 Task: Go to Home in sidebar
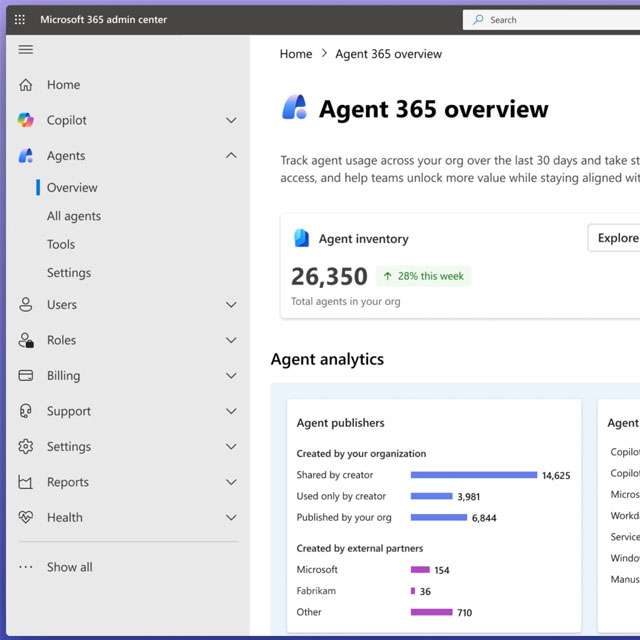click(63, 85)
